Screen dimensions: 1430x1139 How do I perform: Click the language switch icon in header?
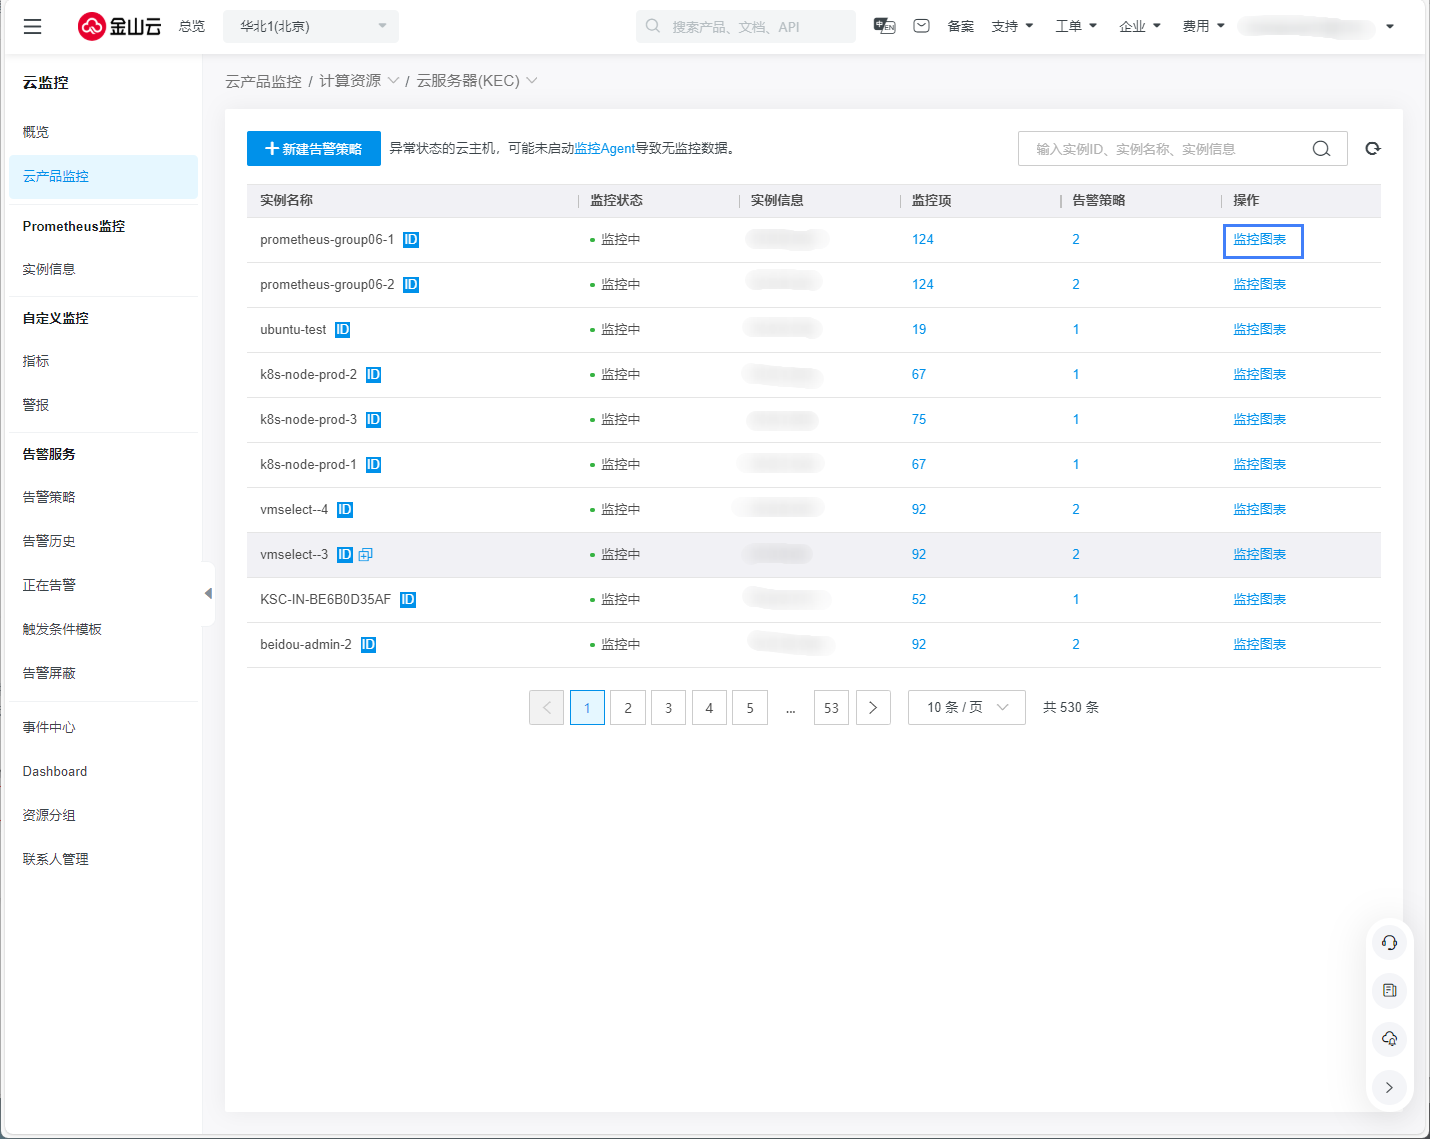click(x=884, y=26)
